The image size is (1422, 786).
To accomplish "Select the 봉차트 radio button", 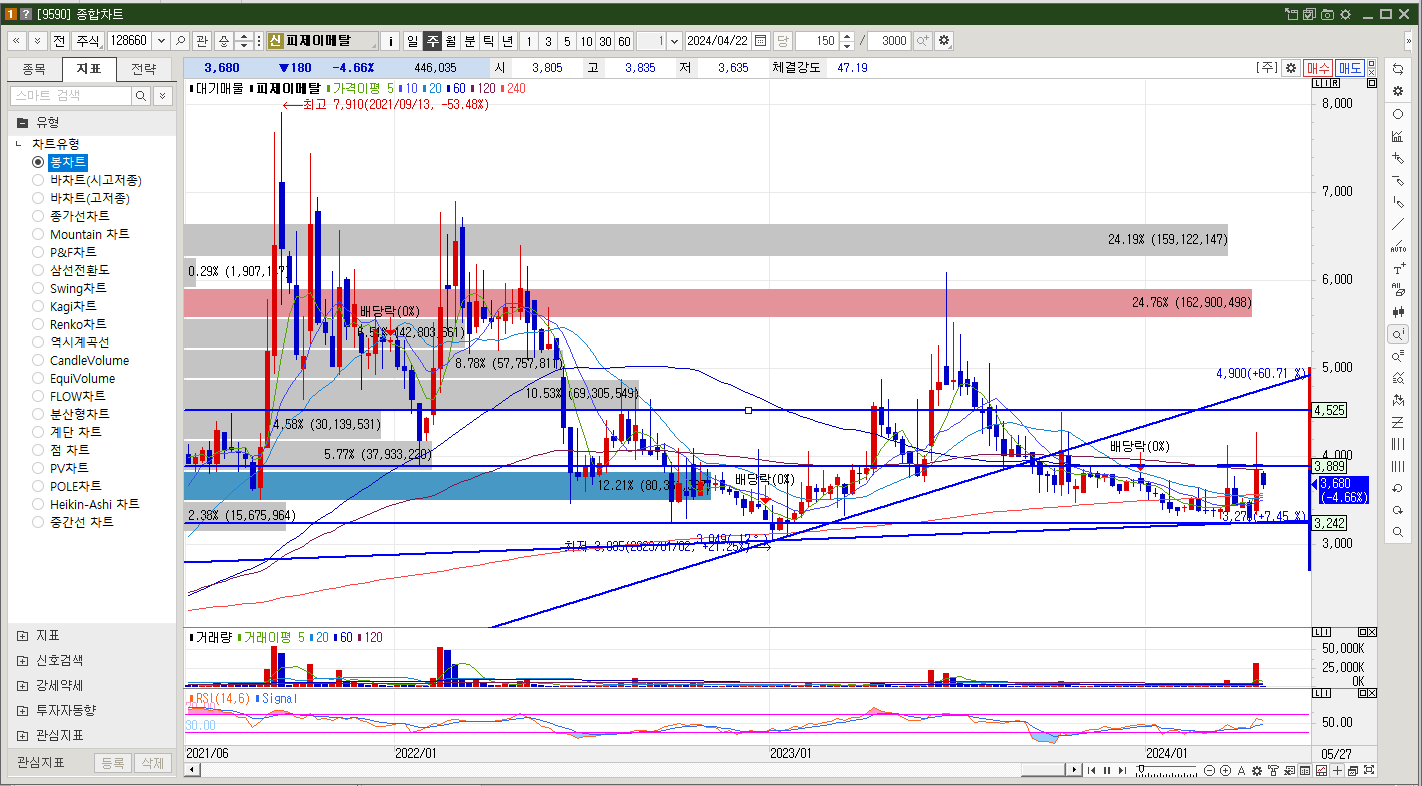I will pos(38,162).
